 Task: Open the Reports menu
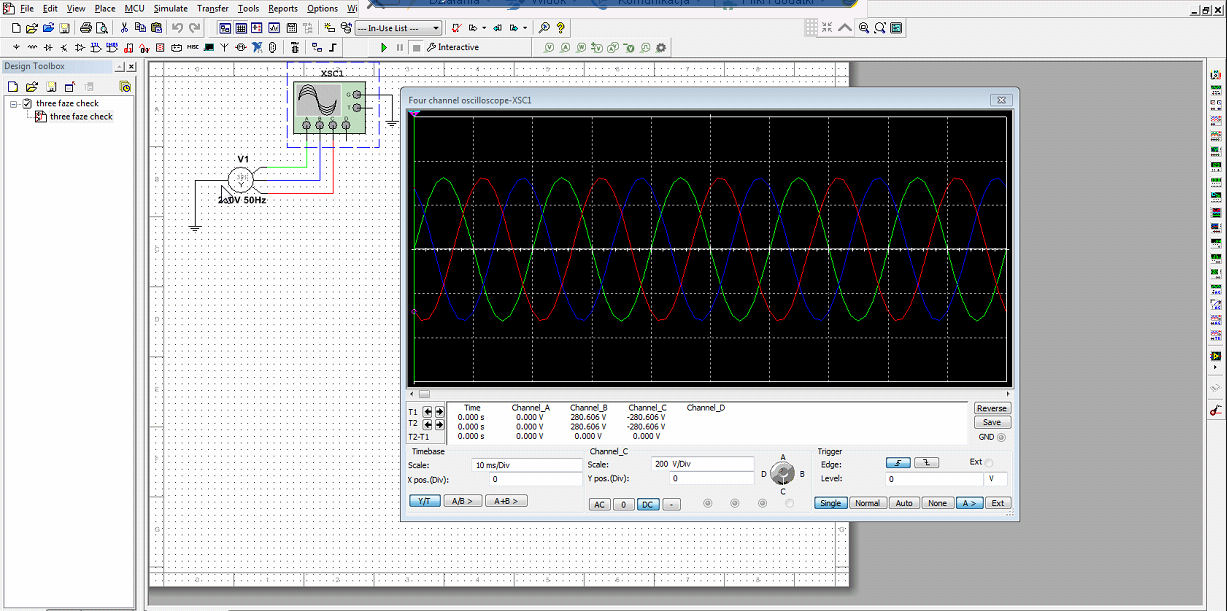[283, 8]
